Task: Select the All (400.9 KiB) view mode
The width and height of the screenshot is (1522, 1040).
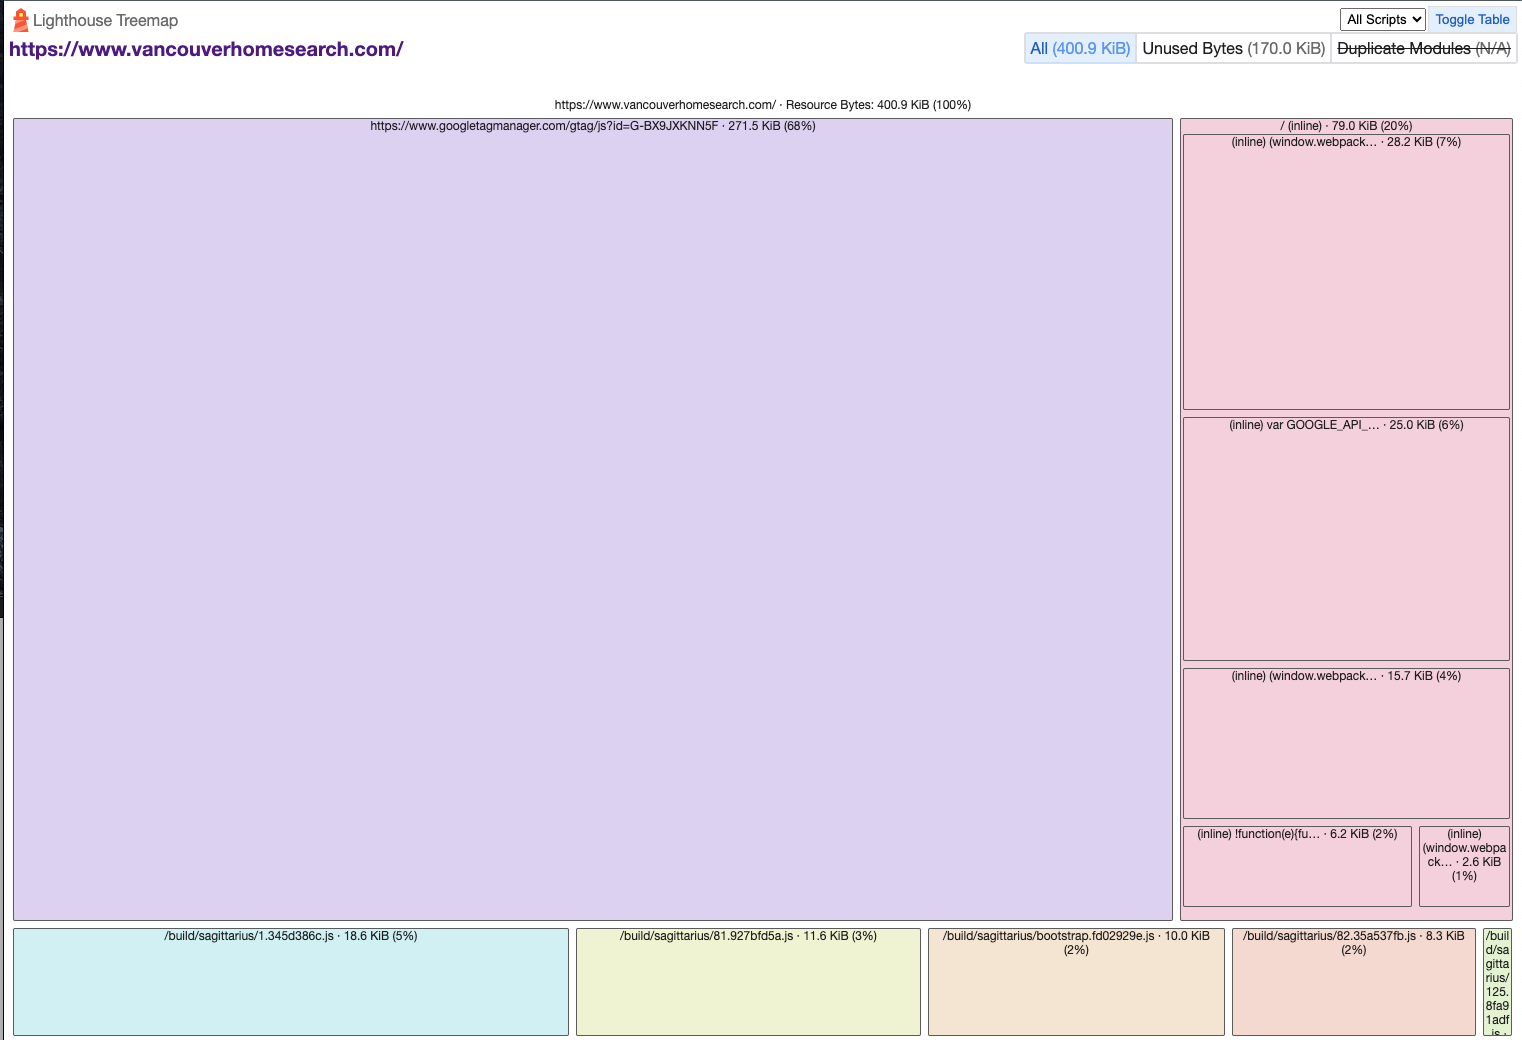Action: pos(1080,48)
